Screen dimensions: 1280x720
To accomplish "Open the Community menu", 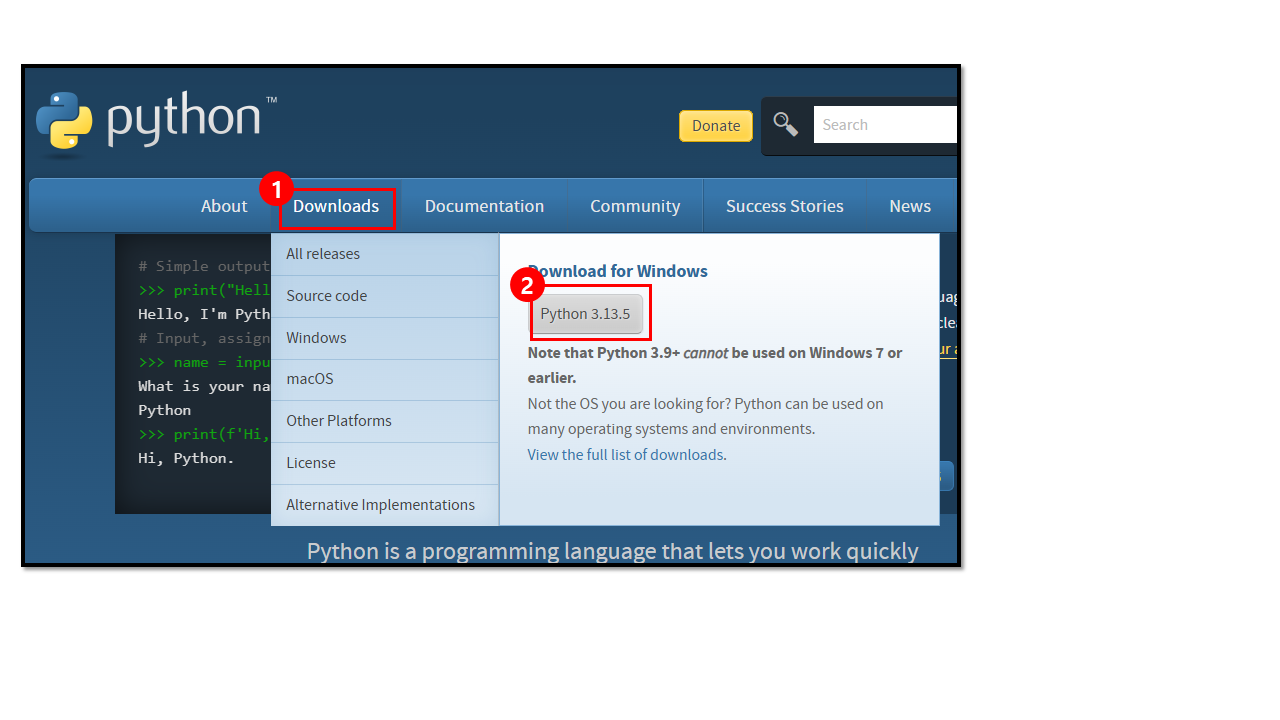I will pos(635,206).
